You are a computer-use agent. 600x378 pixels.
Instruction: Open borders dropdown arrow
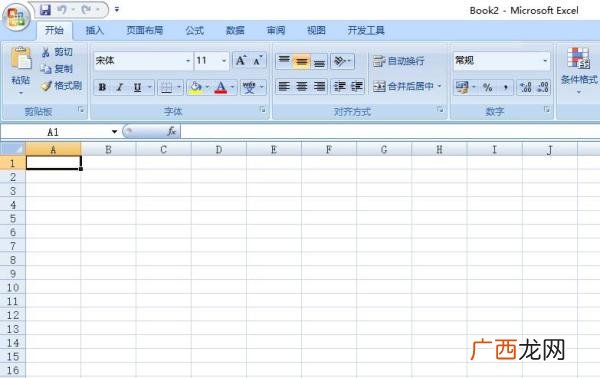click(x=179, y=88)
